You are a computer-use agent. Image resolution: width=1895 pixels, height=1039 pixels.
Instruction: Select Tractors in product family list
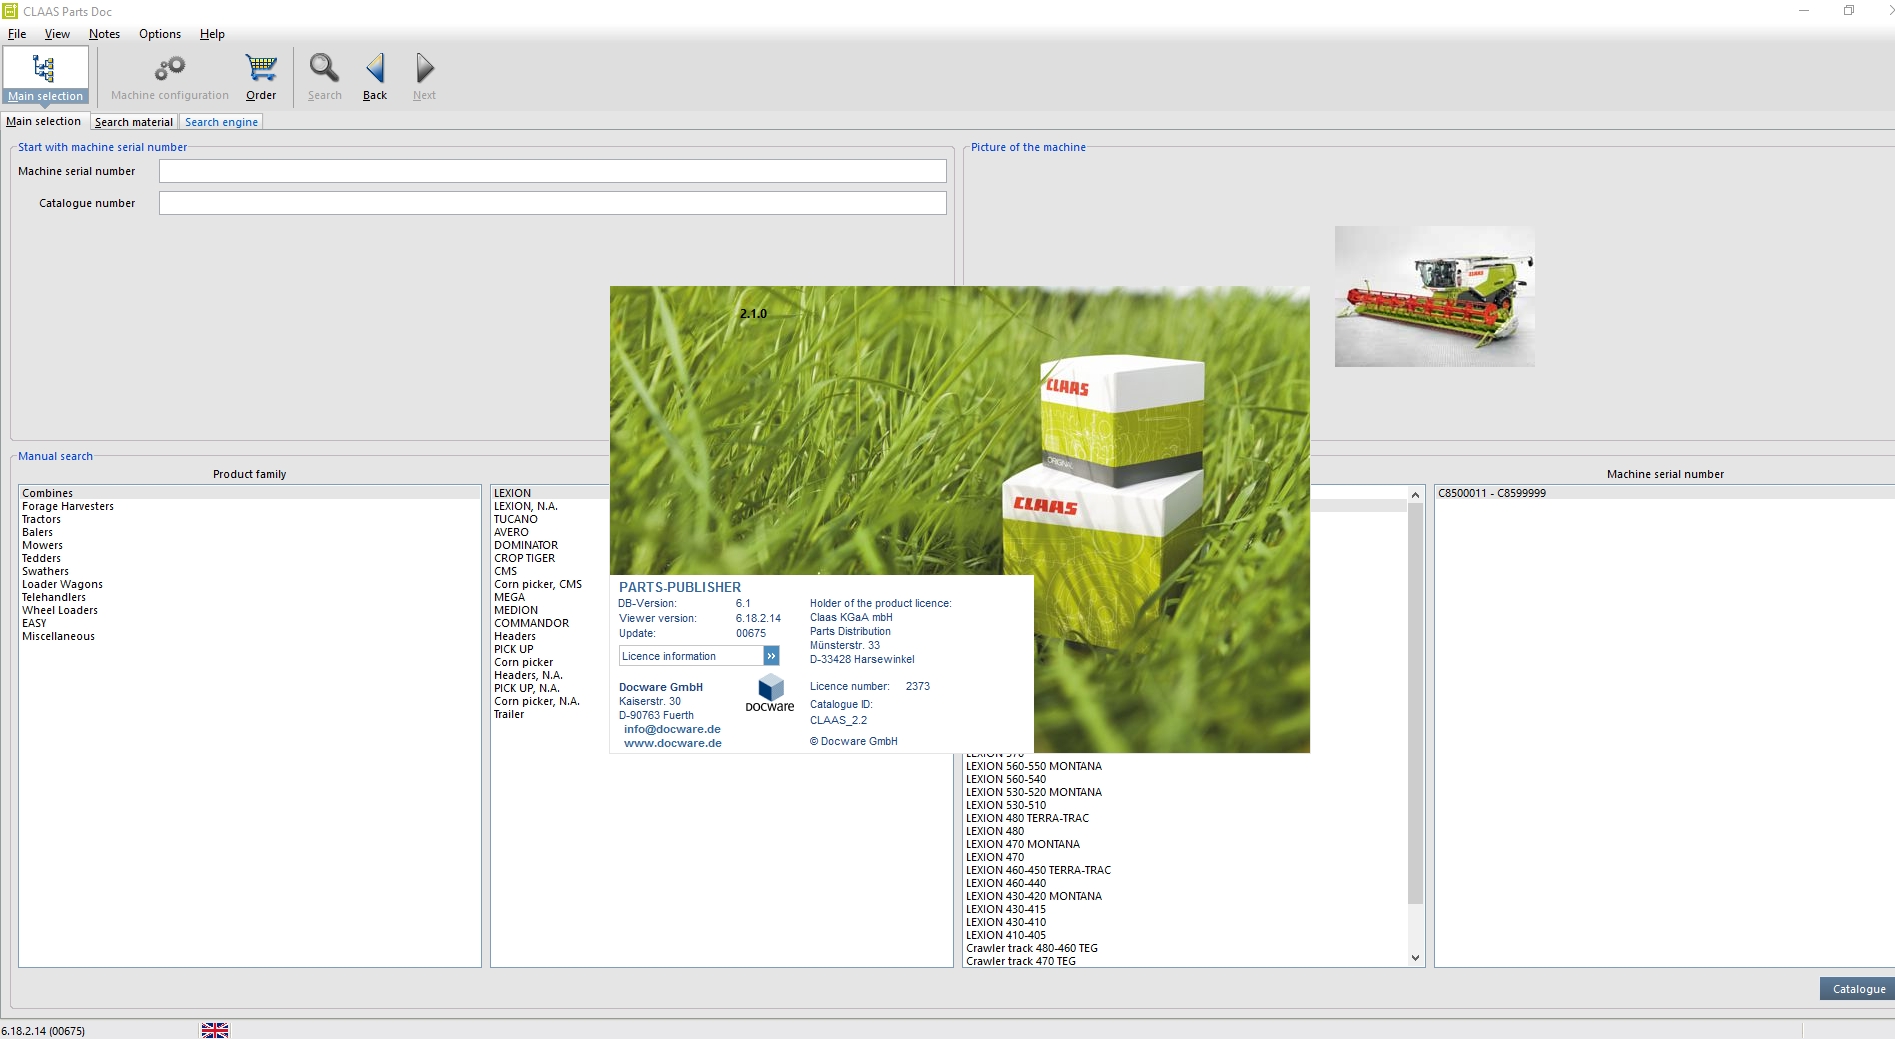pyautogui.click(x=249, y=519)
